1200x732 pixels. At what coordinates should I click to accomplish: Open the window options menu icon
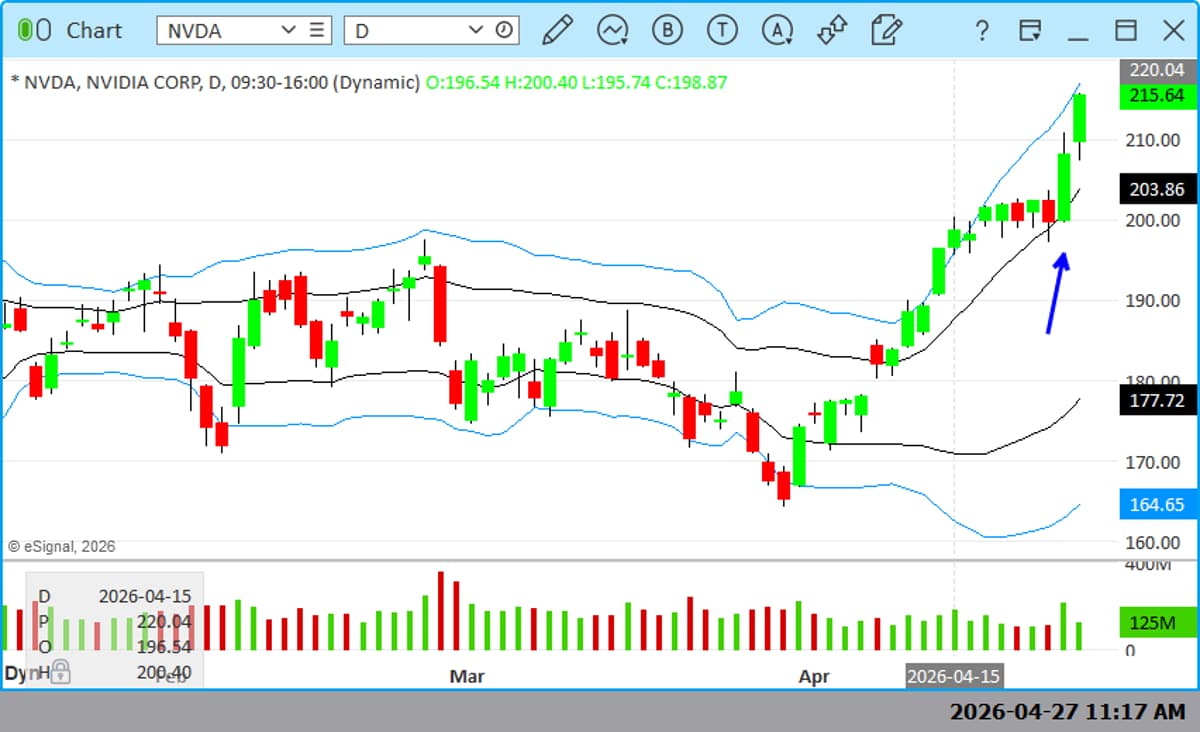tap(1031, 30)
